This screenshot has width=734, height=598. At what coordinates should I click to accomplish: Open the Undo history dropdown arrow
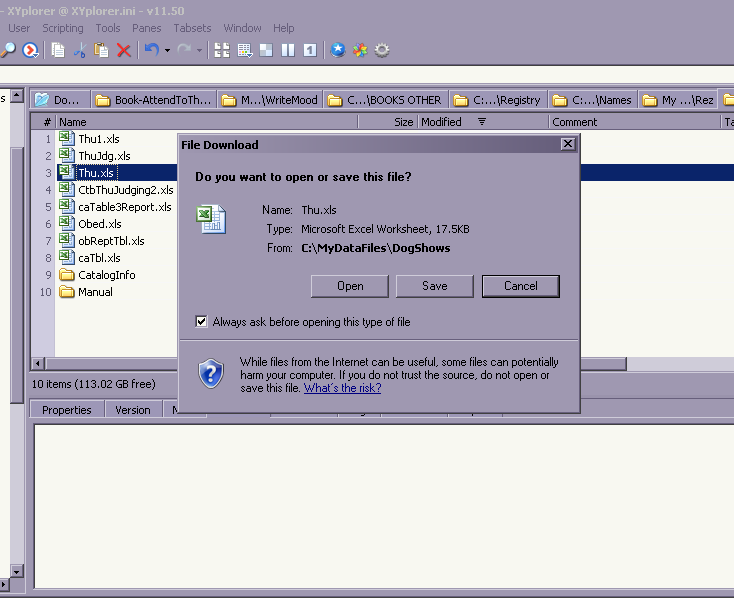coord(167,50)
